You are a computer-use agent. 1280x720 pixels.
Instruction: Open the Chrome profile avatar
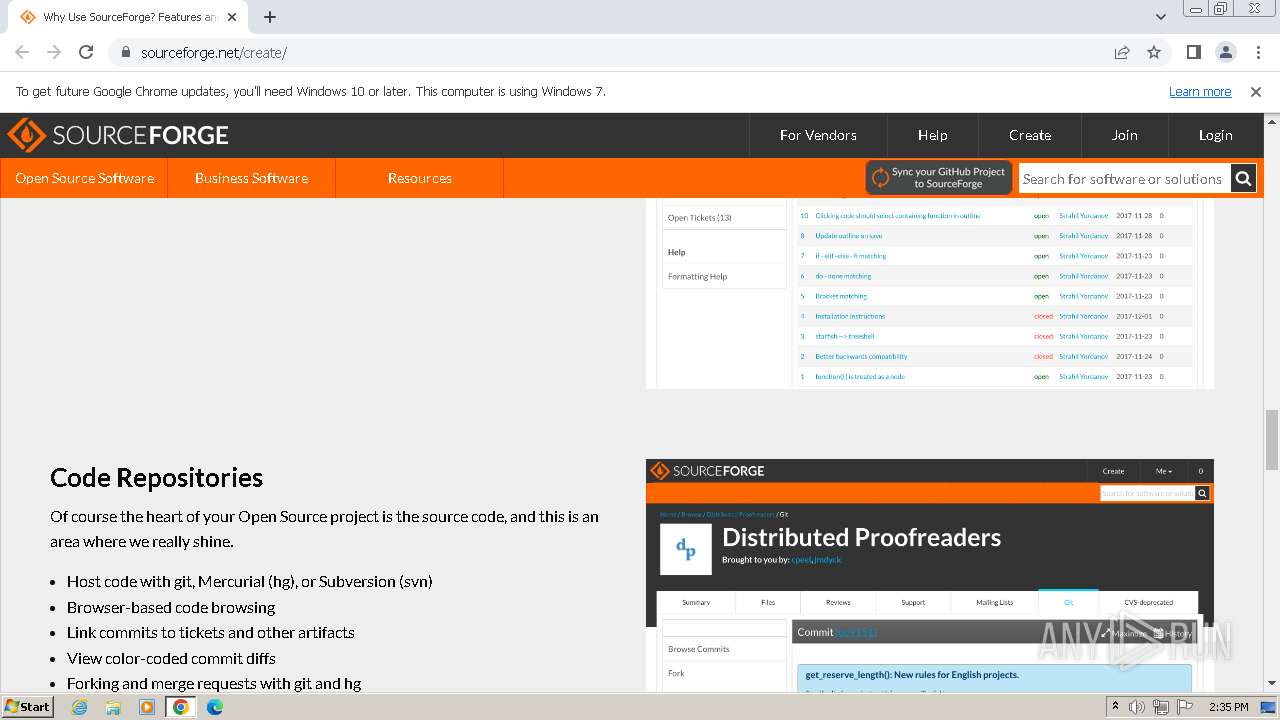click(x=1226, y=53)
